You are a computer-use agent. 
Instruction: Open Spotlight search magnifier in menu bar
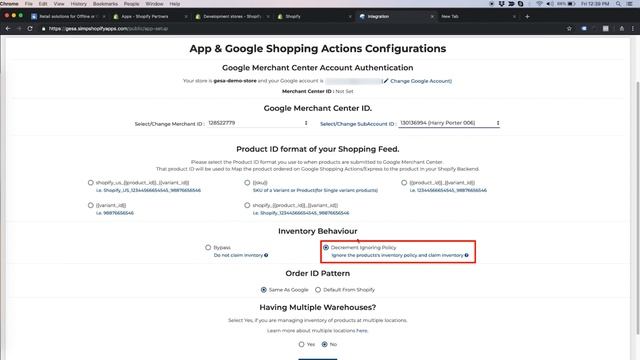tap(619, 4)
